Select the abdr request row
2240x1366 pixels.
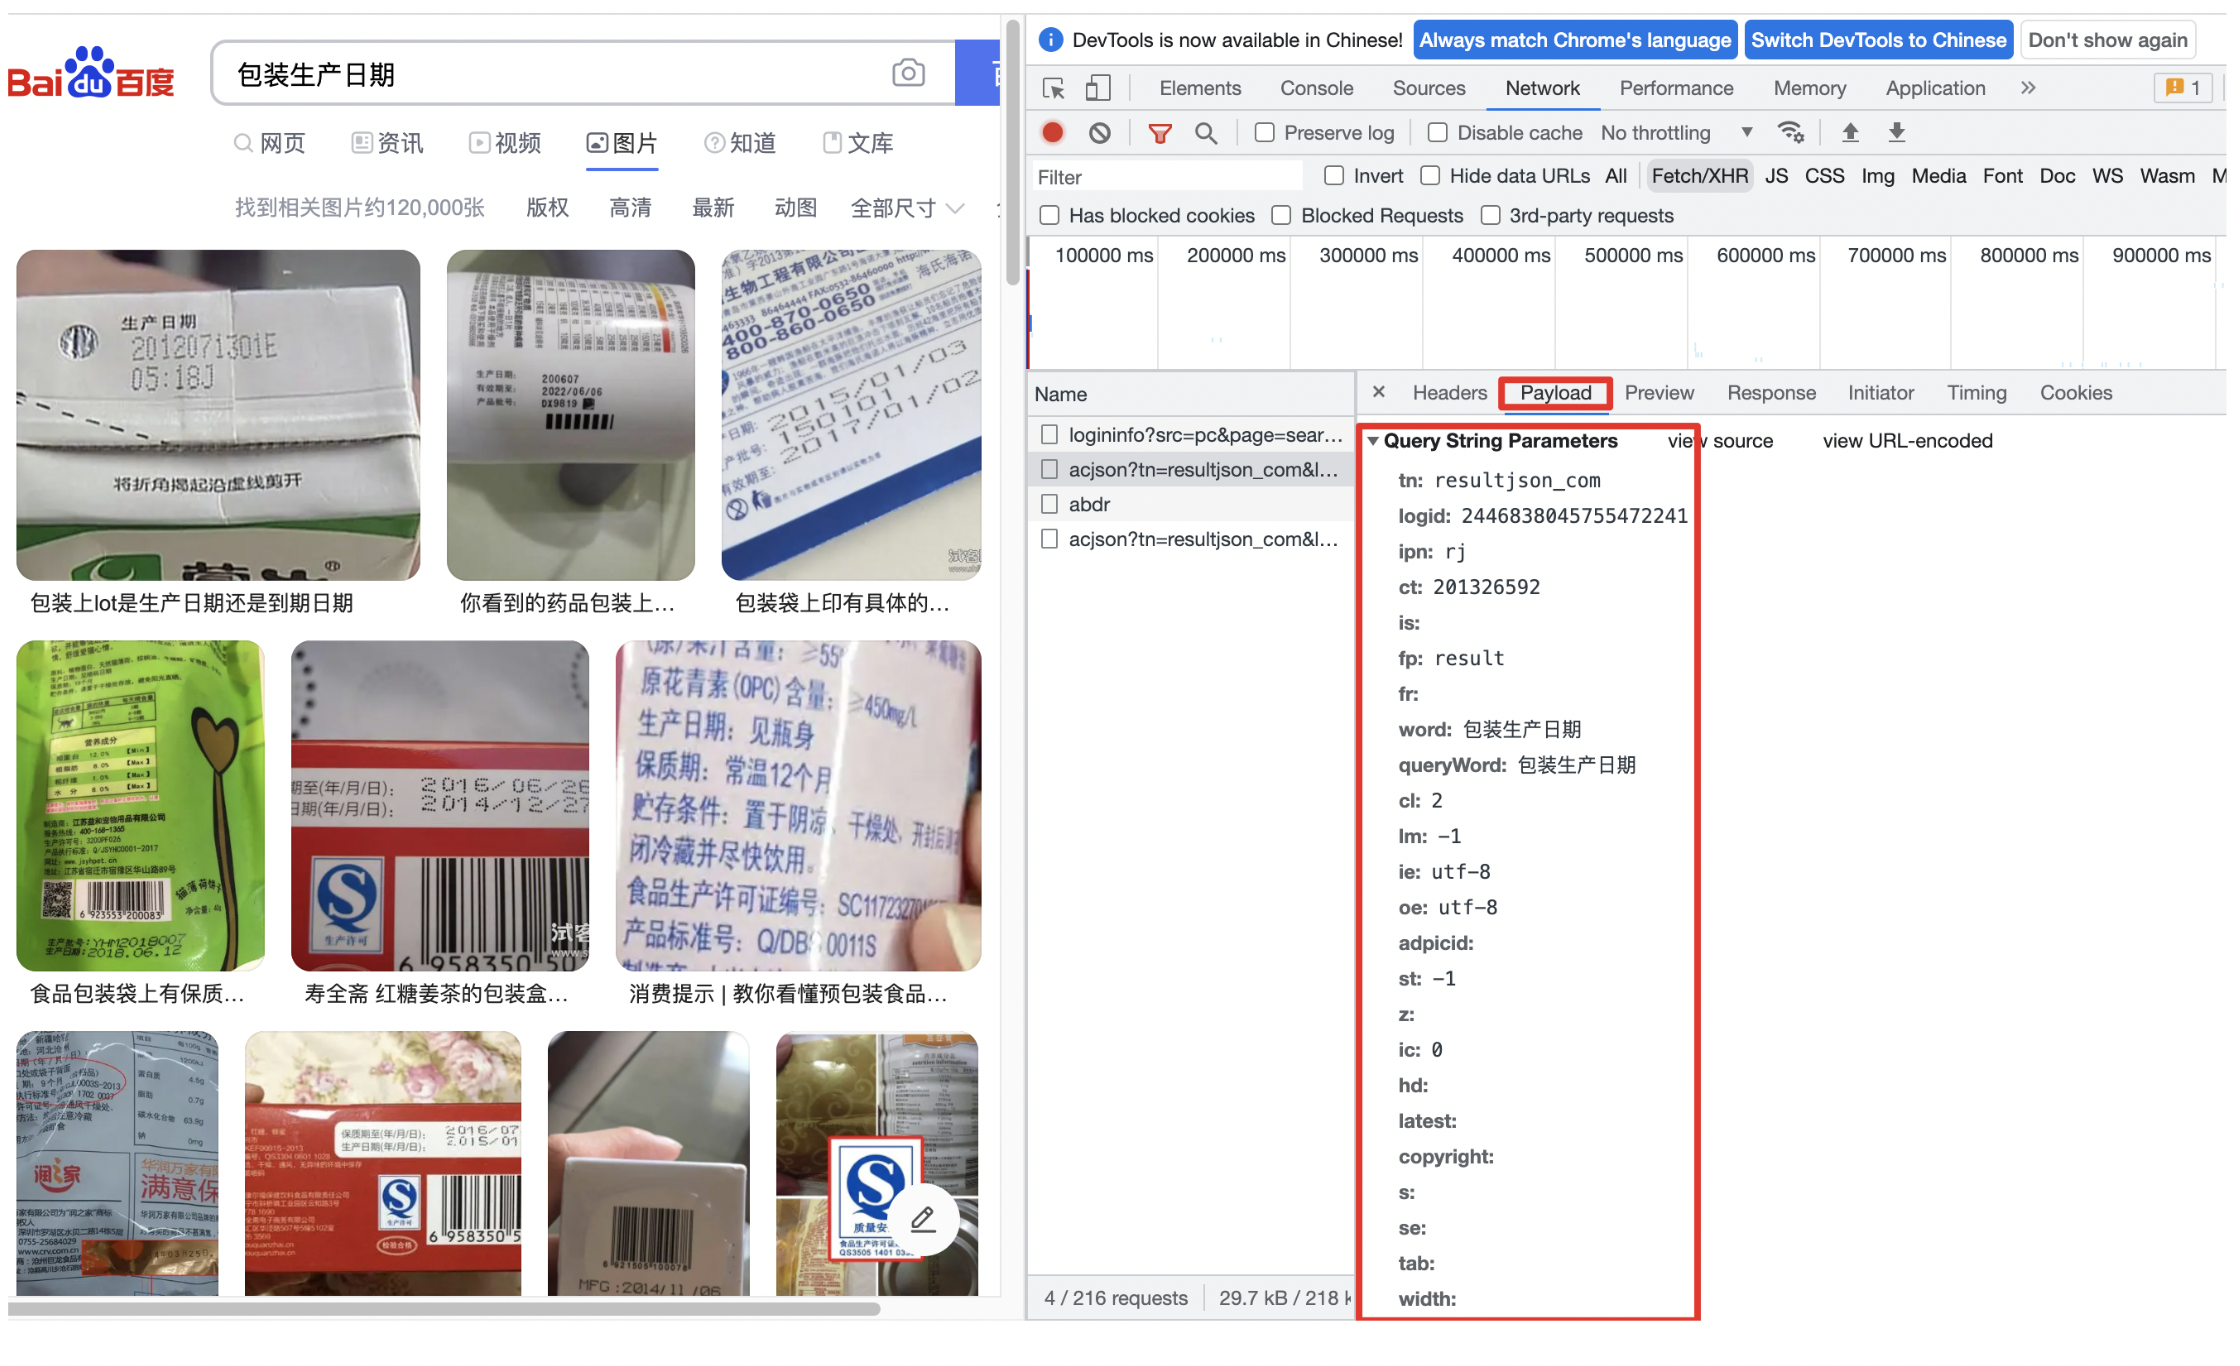tap(1190, 504)
